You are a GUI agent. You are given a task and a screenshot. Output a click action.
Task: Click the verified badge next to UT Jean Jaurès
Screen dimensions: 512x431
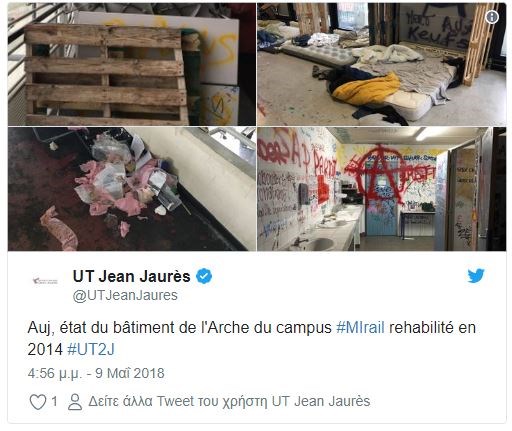coord(204,276)
